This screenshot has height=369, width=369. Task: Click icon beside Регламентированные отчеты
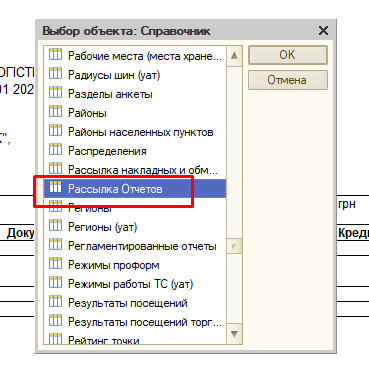tap(55, 244)
